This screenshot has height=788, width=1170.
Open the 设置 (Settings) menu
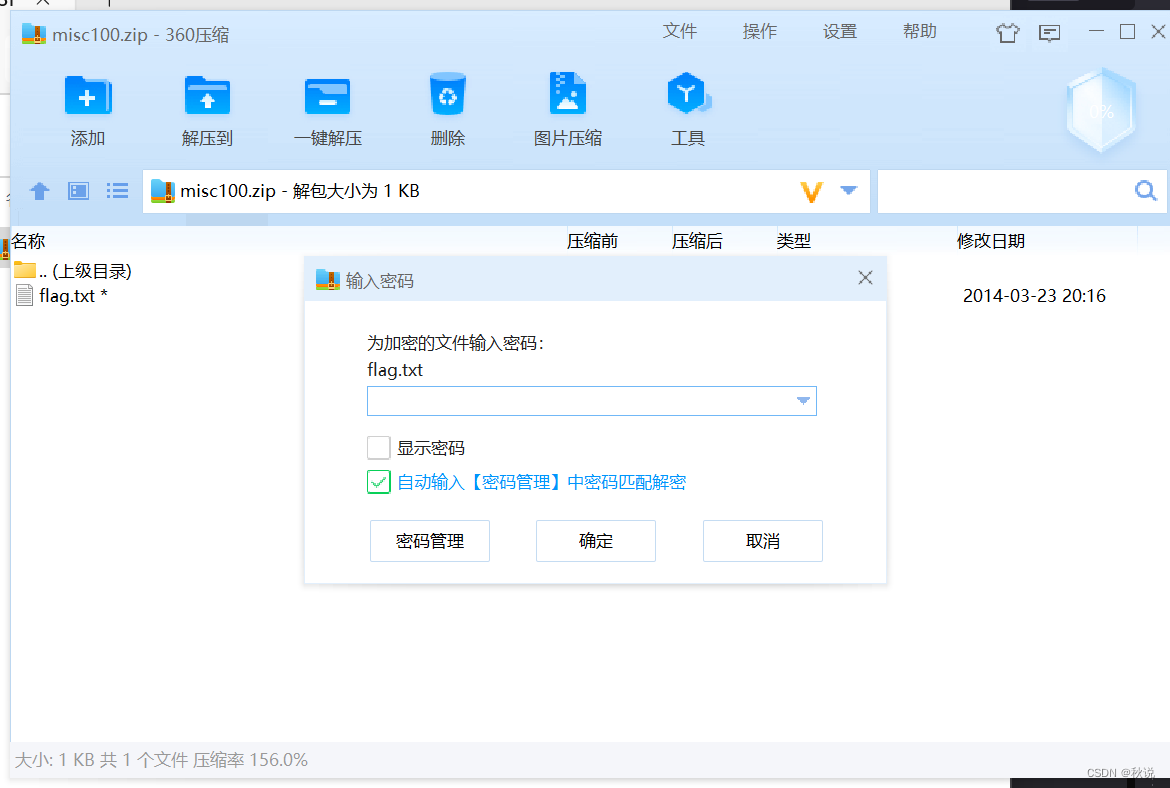[840, 31]
